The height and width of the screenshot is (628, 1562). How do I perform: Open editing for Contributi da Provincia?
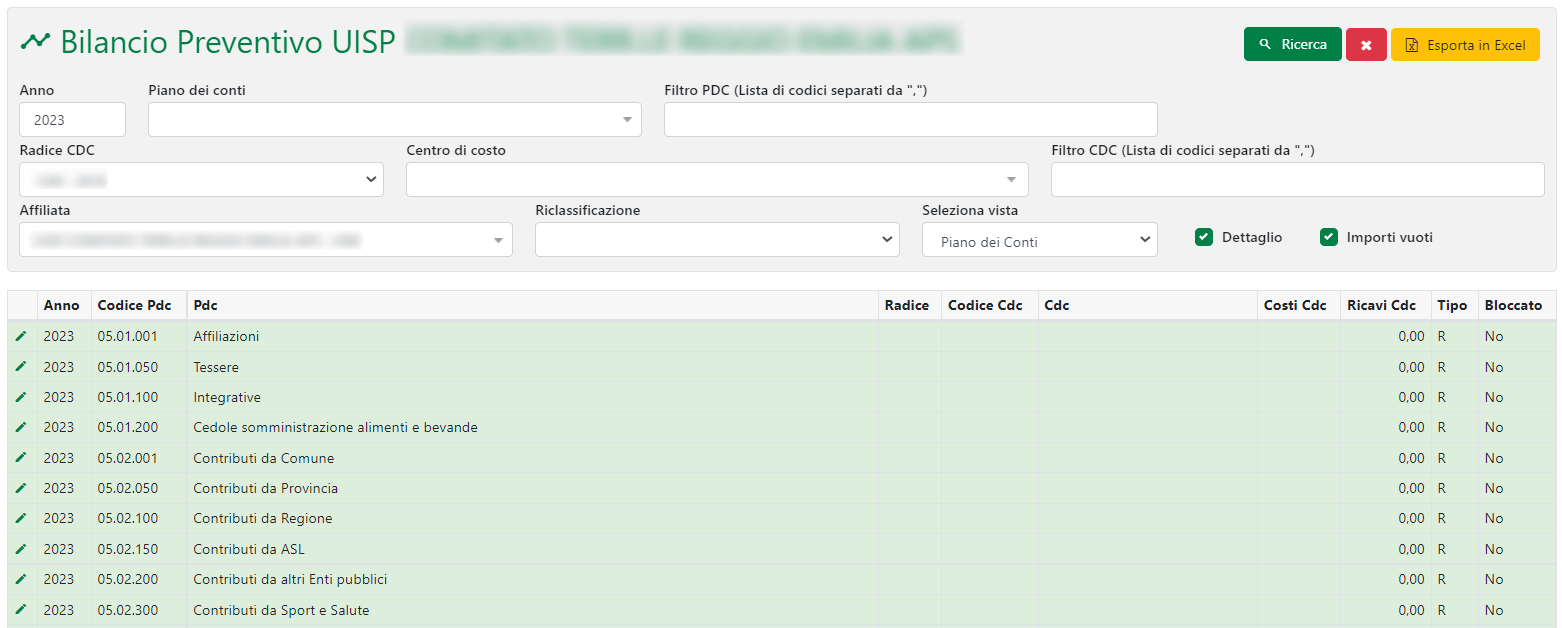[x=21, y=488]
